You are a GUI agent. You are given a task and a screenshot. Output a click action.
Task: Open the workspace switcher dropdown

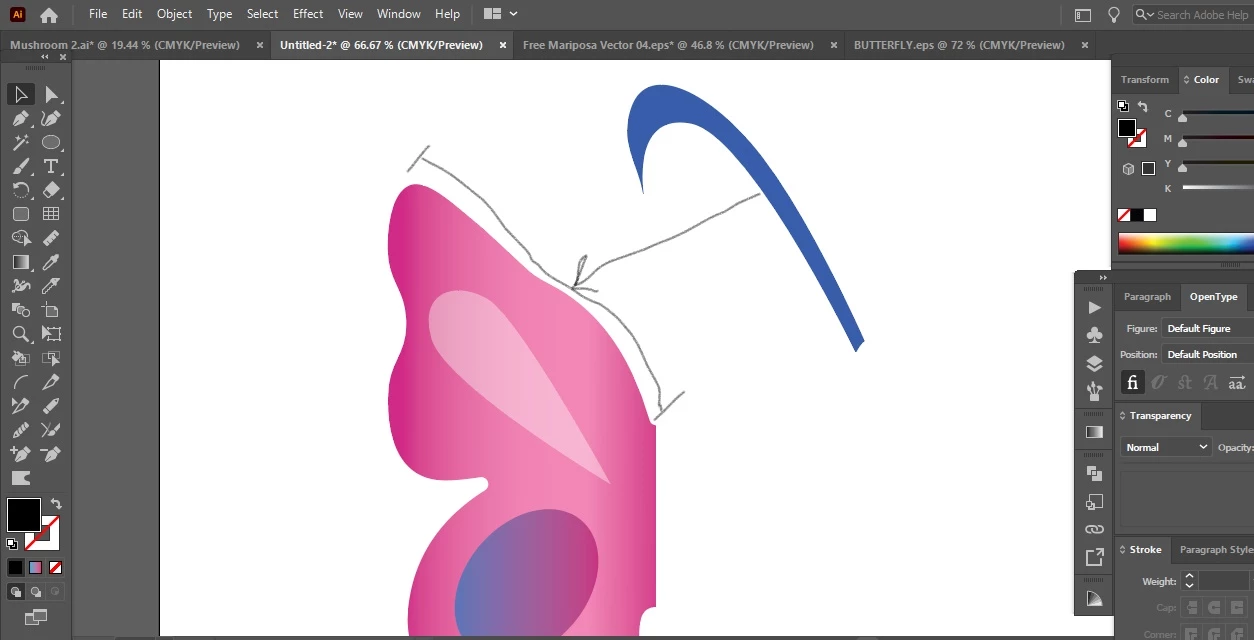point(500,14)
